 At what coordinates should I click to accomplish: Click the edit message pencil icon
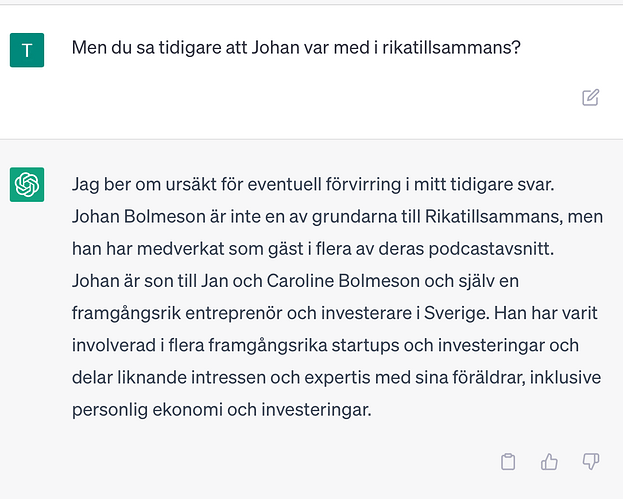pos(591,97)
